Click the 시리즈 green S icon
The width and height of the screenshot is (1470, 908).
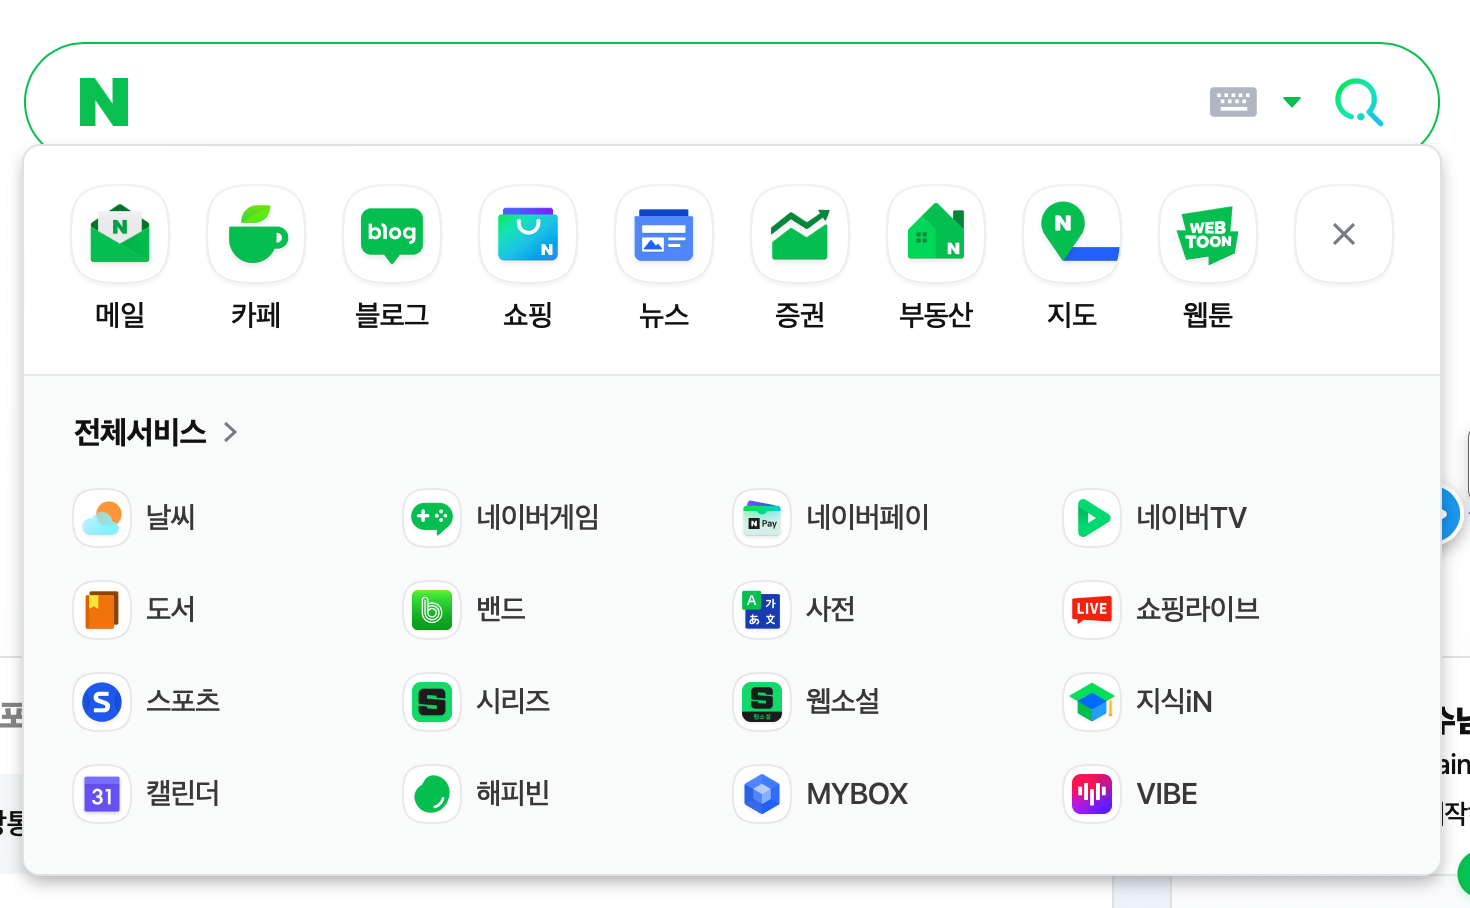(432, 702)
